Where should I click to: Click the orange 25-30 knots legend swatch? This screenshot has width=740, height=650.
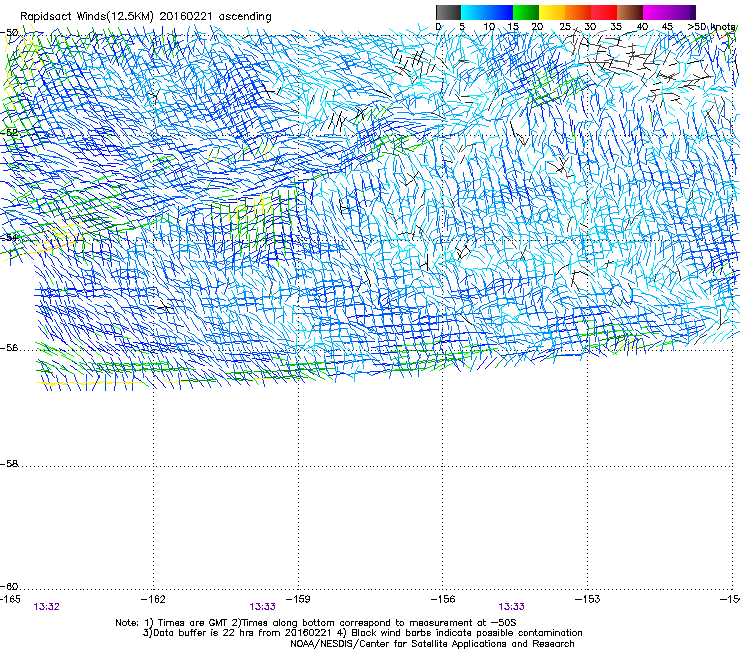[x=578, y=12]
